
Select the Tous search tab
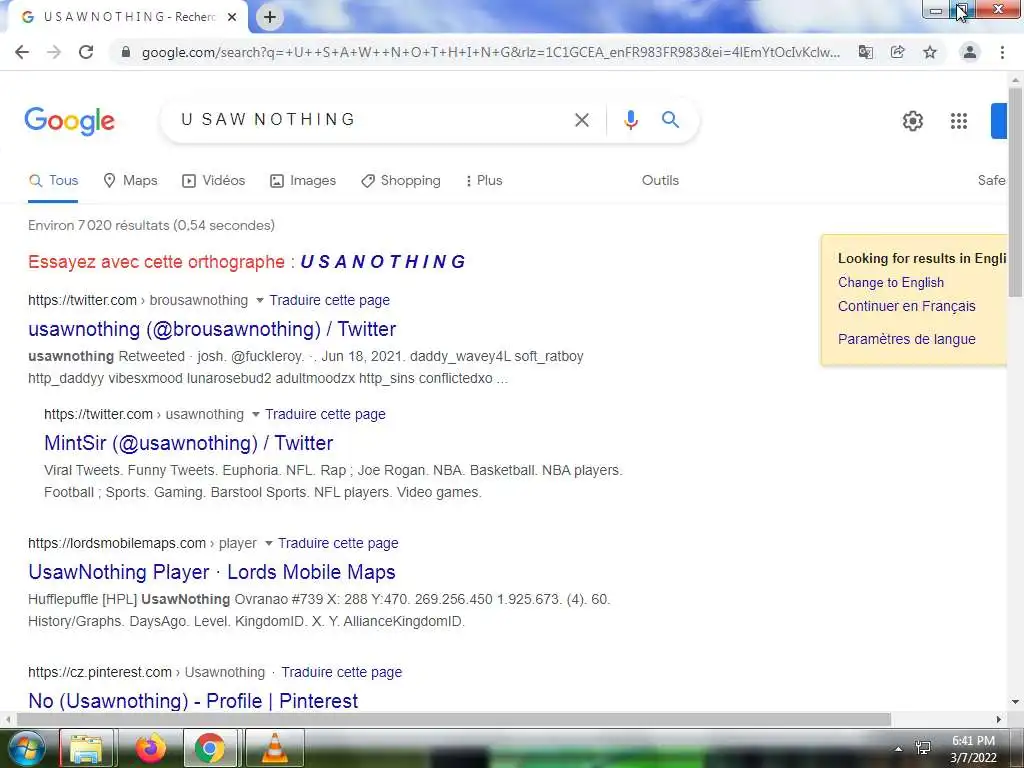[54, 181]
